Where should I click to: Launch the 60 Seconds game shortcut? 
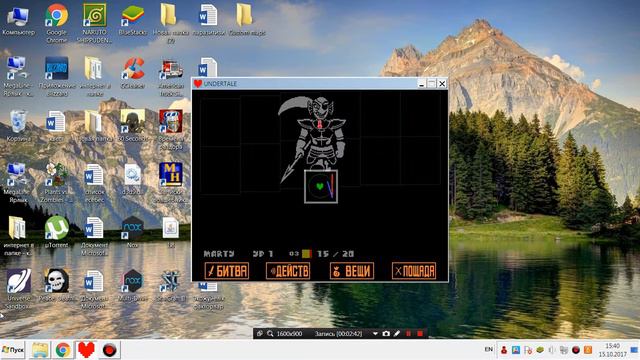pyautogui.click(x=133, y=126)
